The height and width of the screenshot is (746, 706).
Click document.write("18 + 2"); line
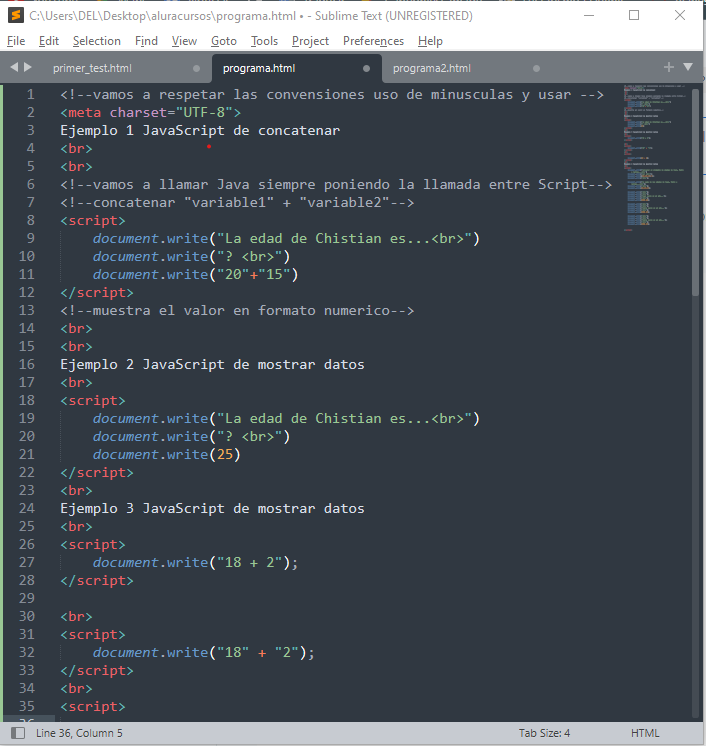click(x=195, y=562)
